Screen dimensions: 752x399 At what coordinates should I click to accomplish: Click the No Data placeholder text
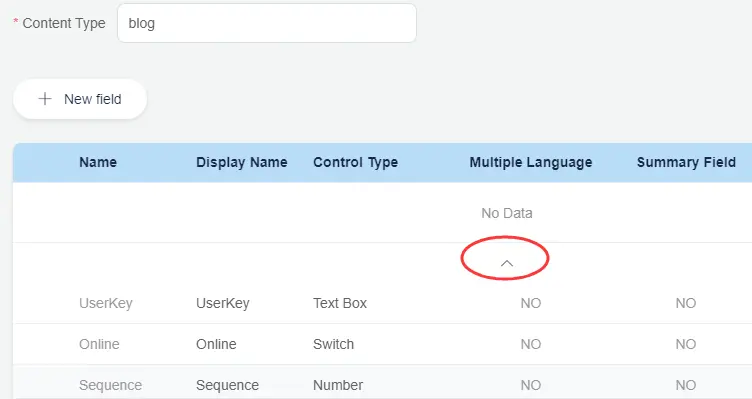tap(507, 213)
